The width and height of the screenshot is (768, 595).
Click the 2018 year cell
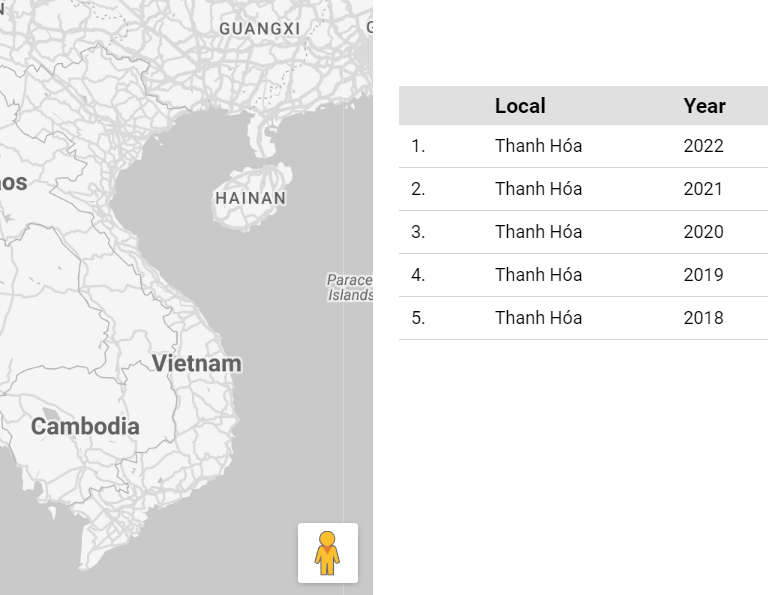(703, 318)
